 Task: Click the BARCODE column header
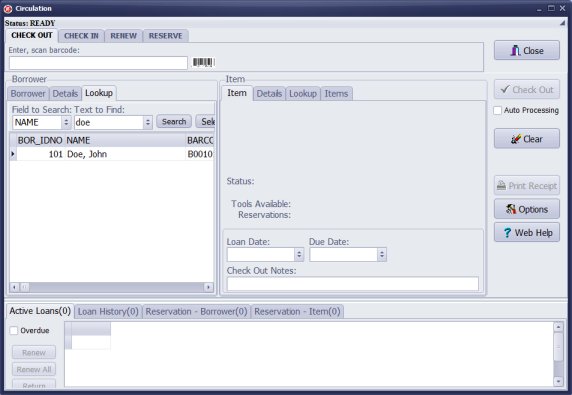pos(200,140)
